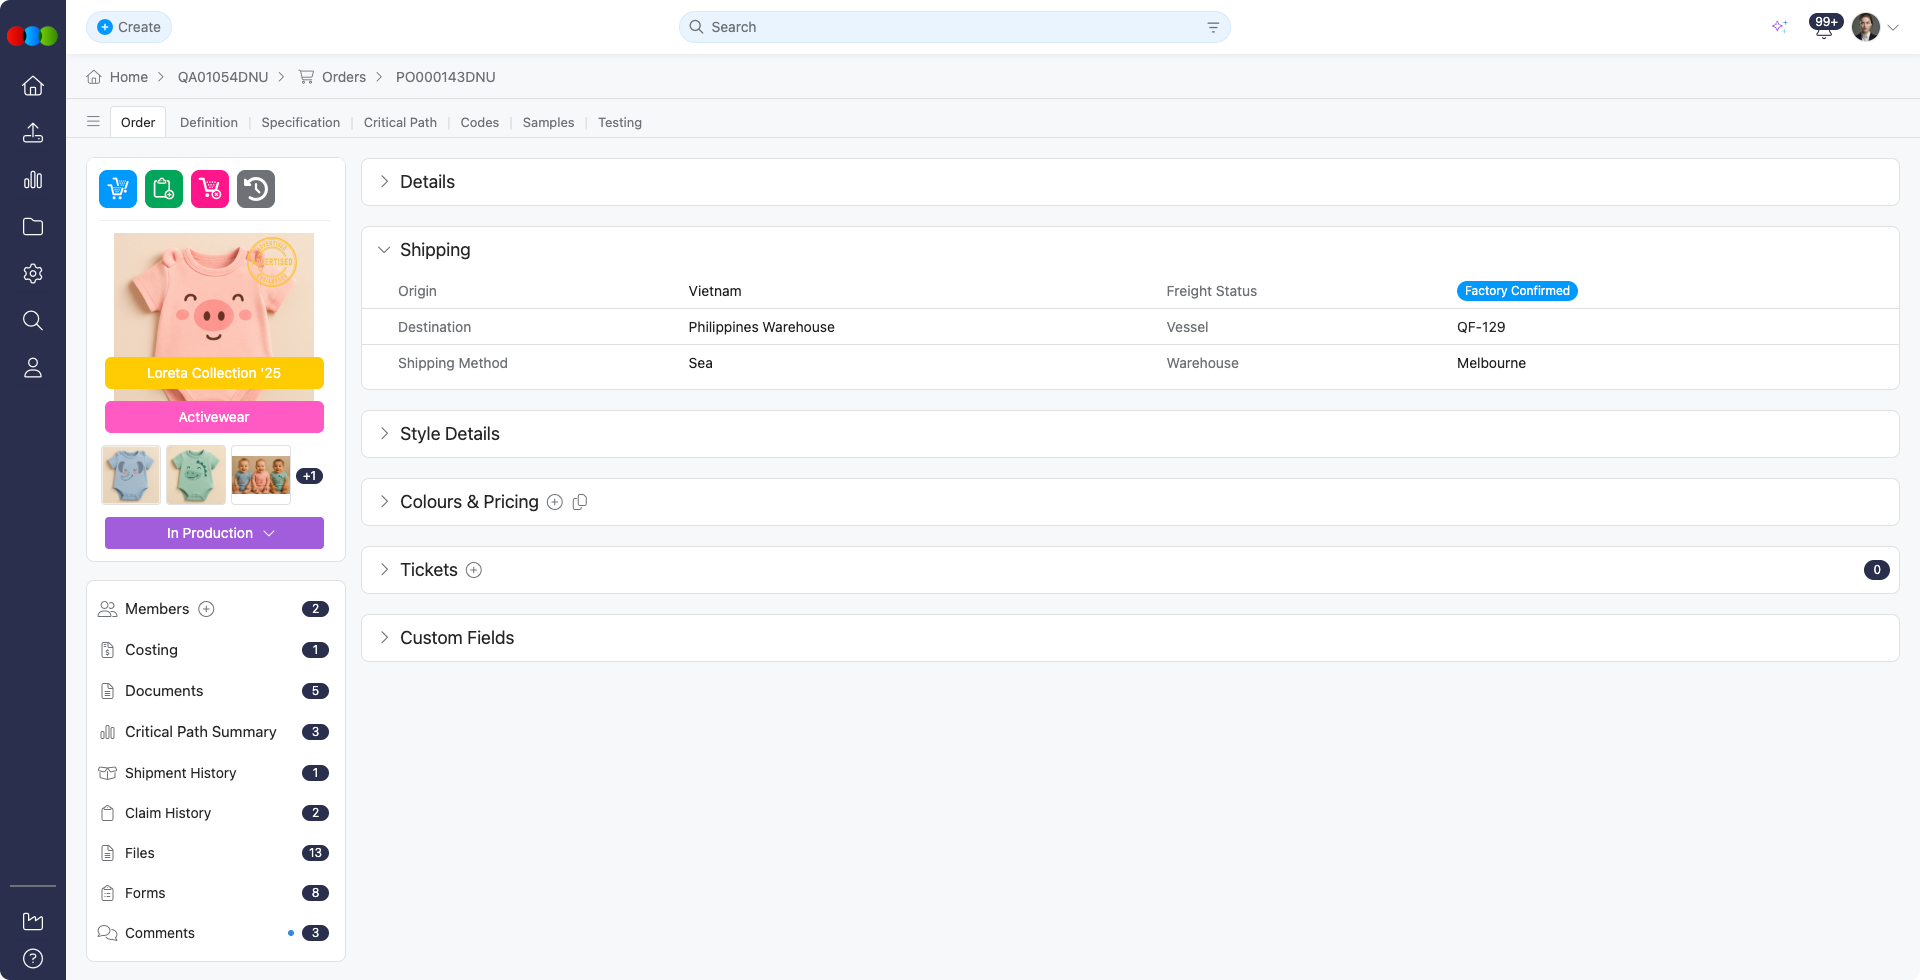
Task: Toggle the hamburger menu beside Order tab
Action: (93, 122)
